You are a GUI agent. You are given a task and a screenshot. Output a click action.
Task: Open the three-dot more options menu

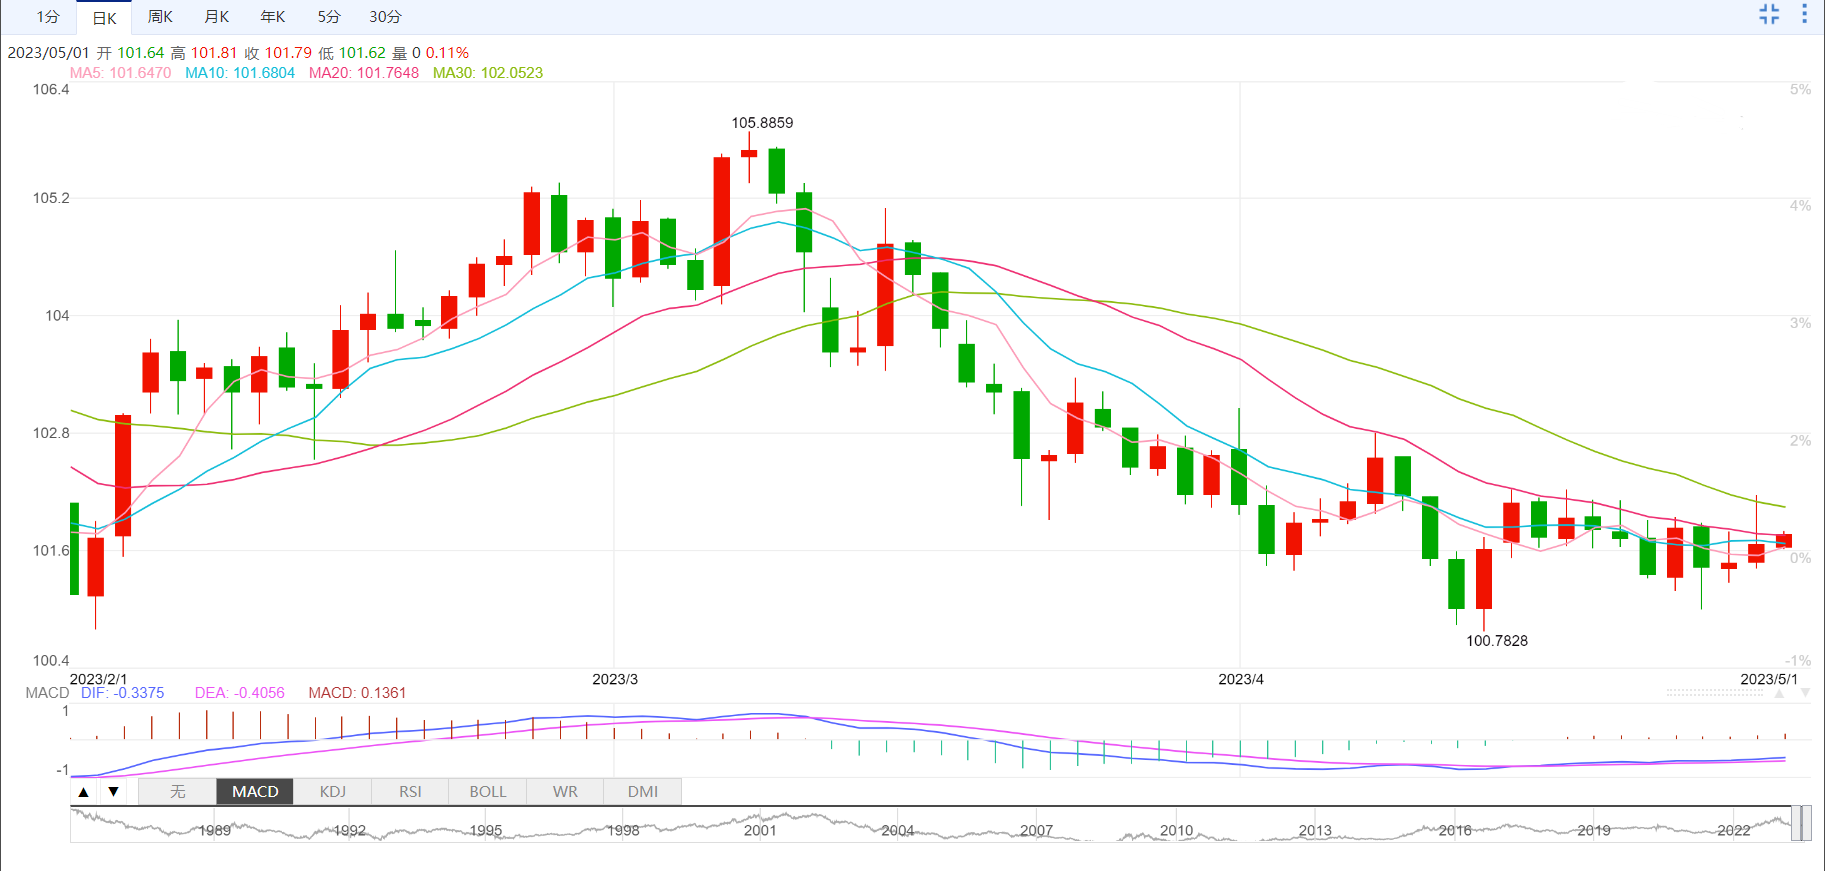click(1804, 14)
